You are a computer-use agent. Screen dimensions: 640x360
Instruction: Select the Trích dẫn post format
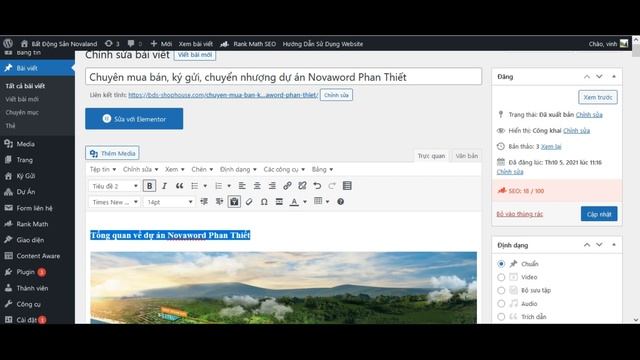pos(501,317)
